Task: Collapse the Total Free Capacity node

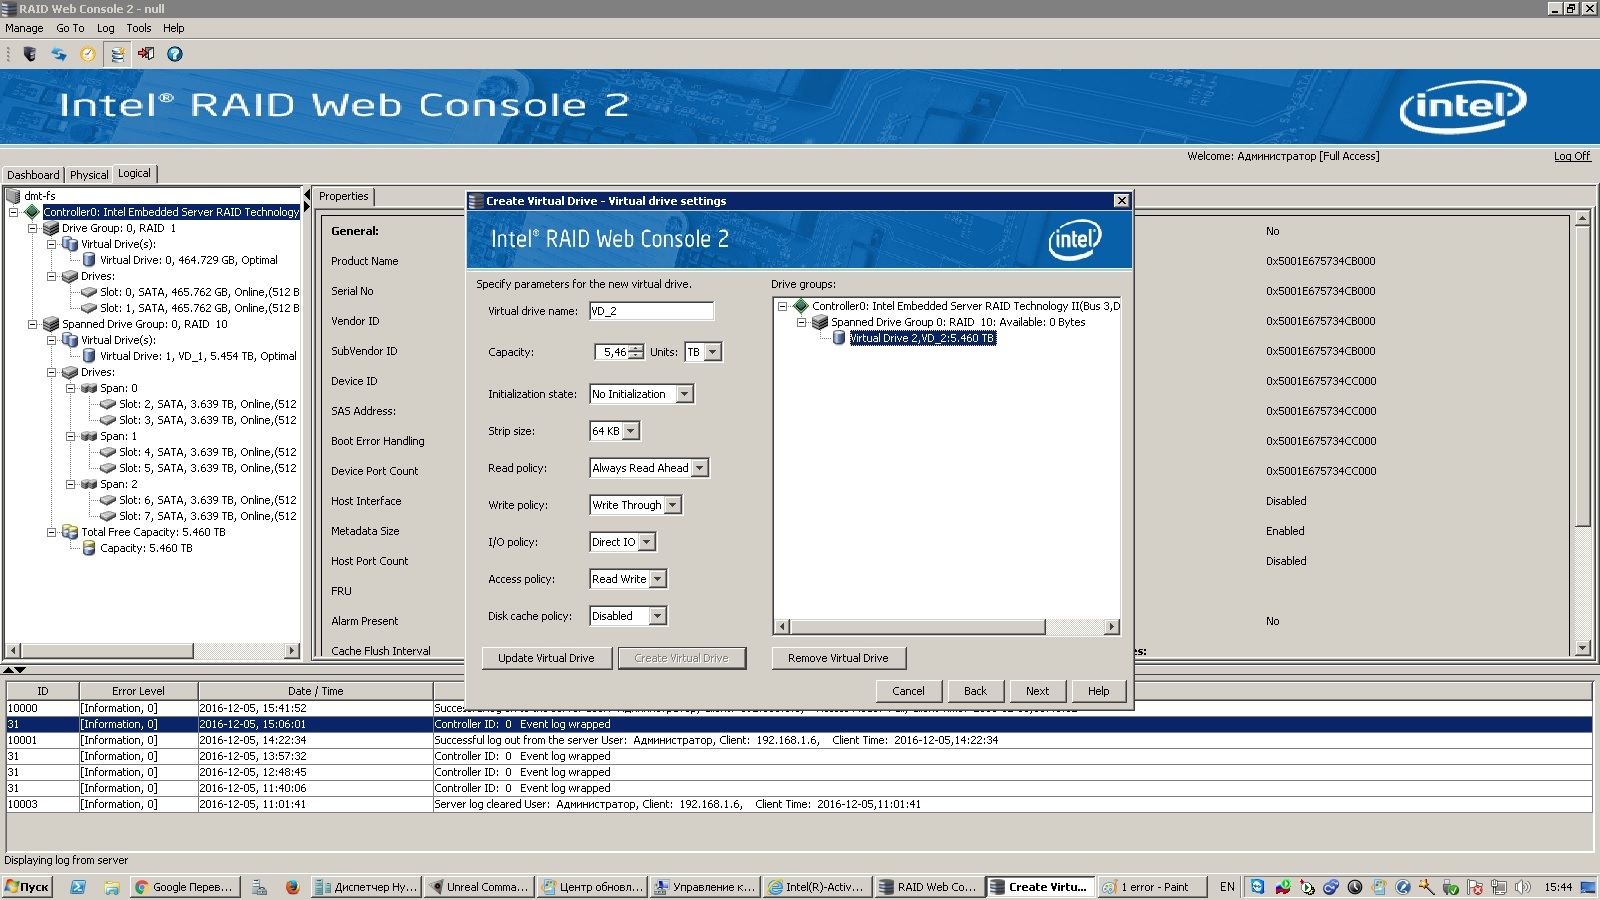Action: [52, 532]
